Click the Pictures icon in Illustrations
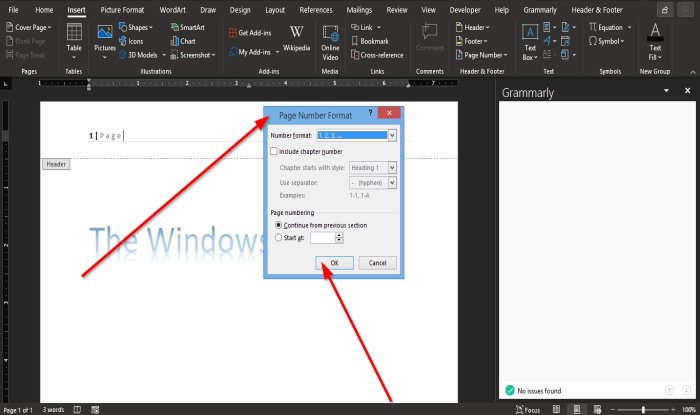 (105, 33)
